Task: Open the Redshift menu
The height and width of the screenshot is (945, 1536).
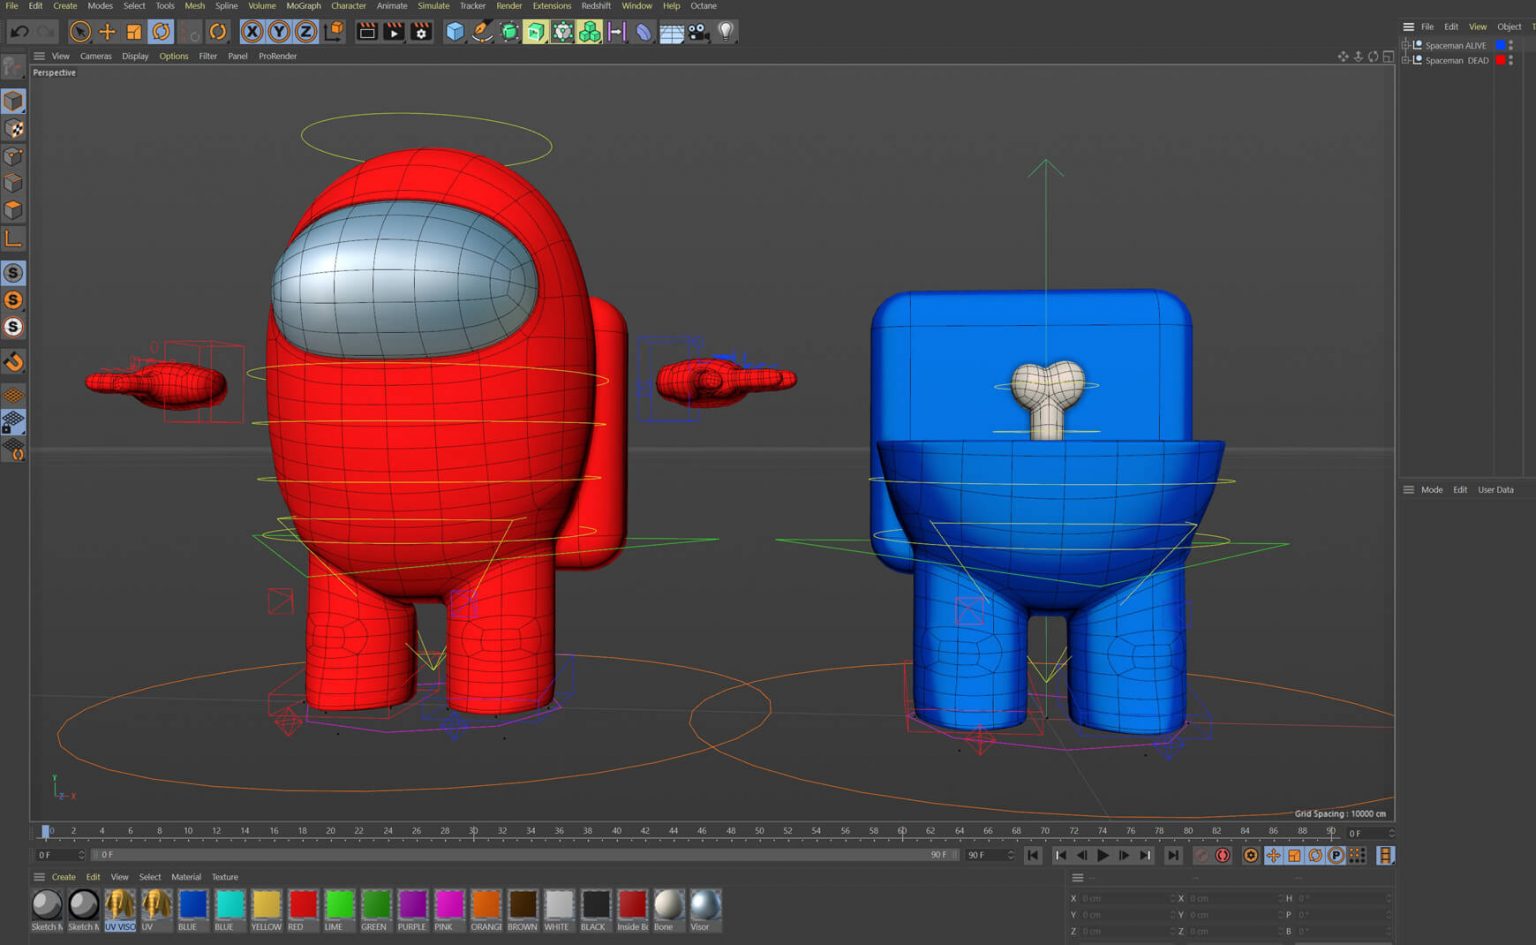Action: [x=596, y=6]
